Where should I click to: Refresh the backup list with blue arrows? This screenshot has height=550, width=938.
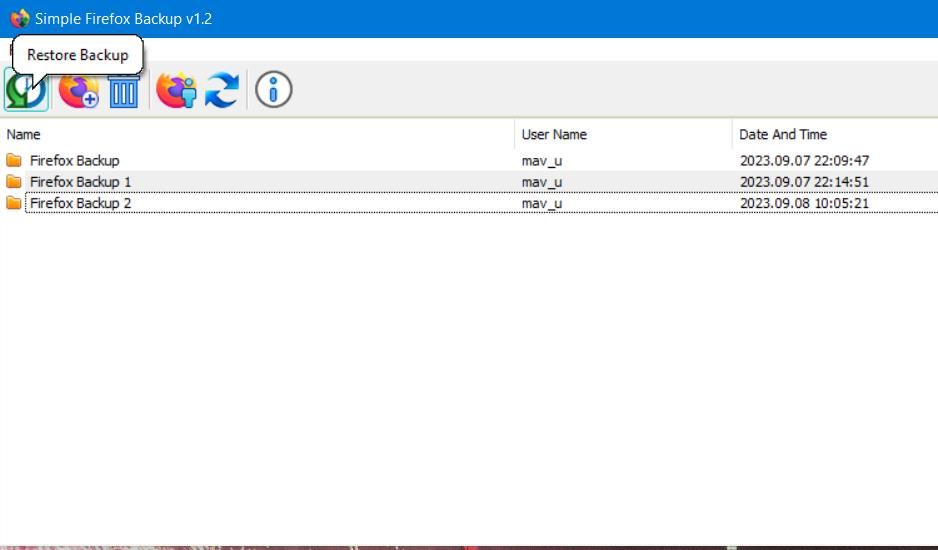(221, 91)
